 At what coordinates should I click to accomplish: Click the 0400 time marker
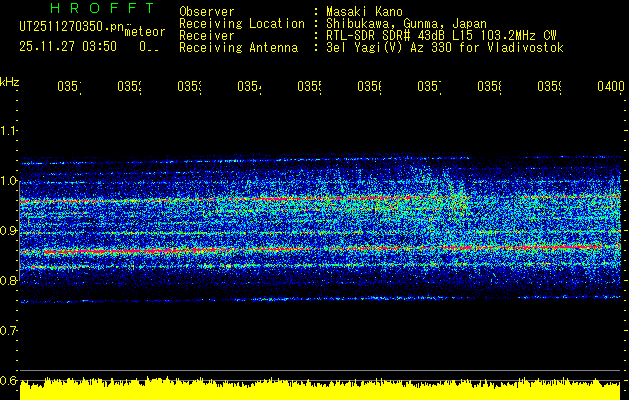(611, 87)
